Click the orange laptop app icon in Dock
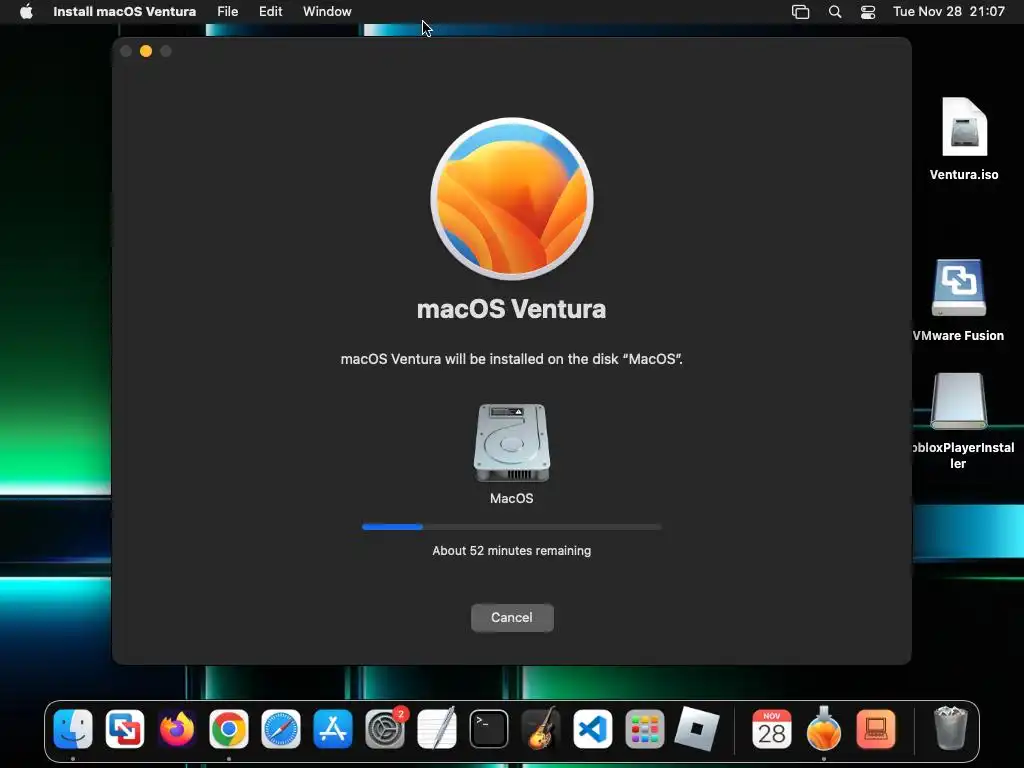 (x=875, y=729)
